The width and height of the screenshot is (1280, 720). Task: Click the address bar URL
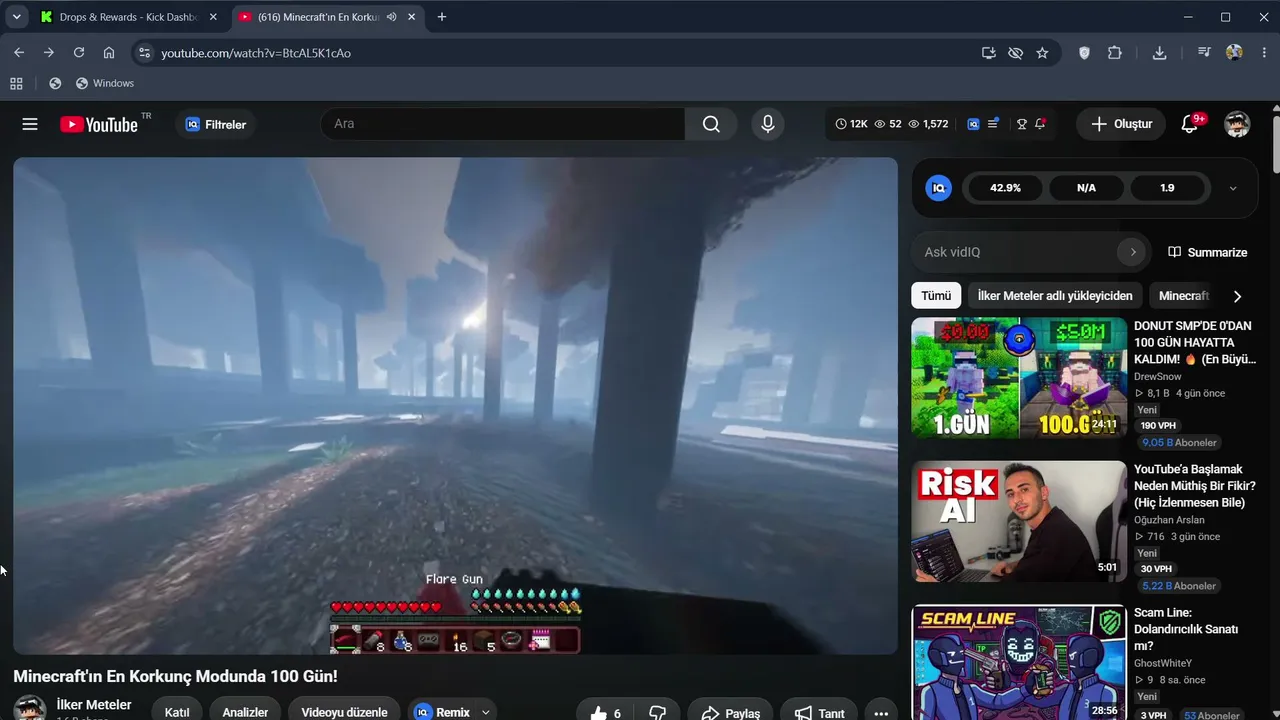(x=256, y=53)
